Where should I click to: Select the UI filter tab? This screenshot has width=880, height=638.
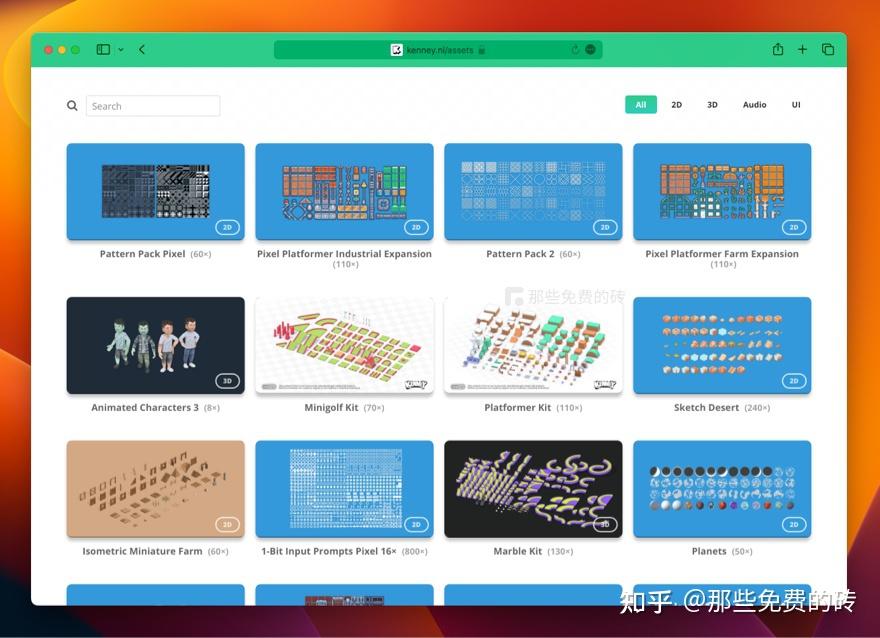[796, 104]
